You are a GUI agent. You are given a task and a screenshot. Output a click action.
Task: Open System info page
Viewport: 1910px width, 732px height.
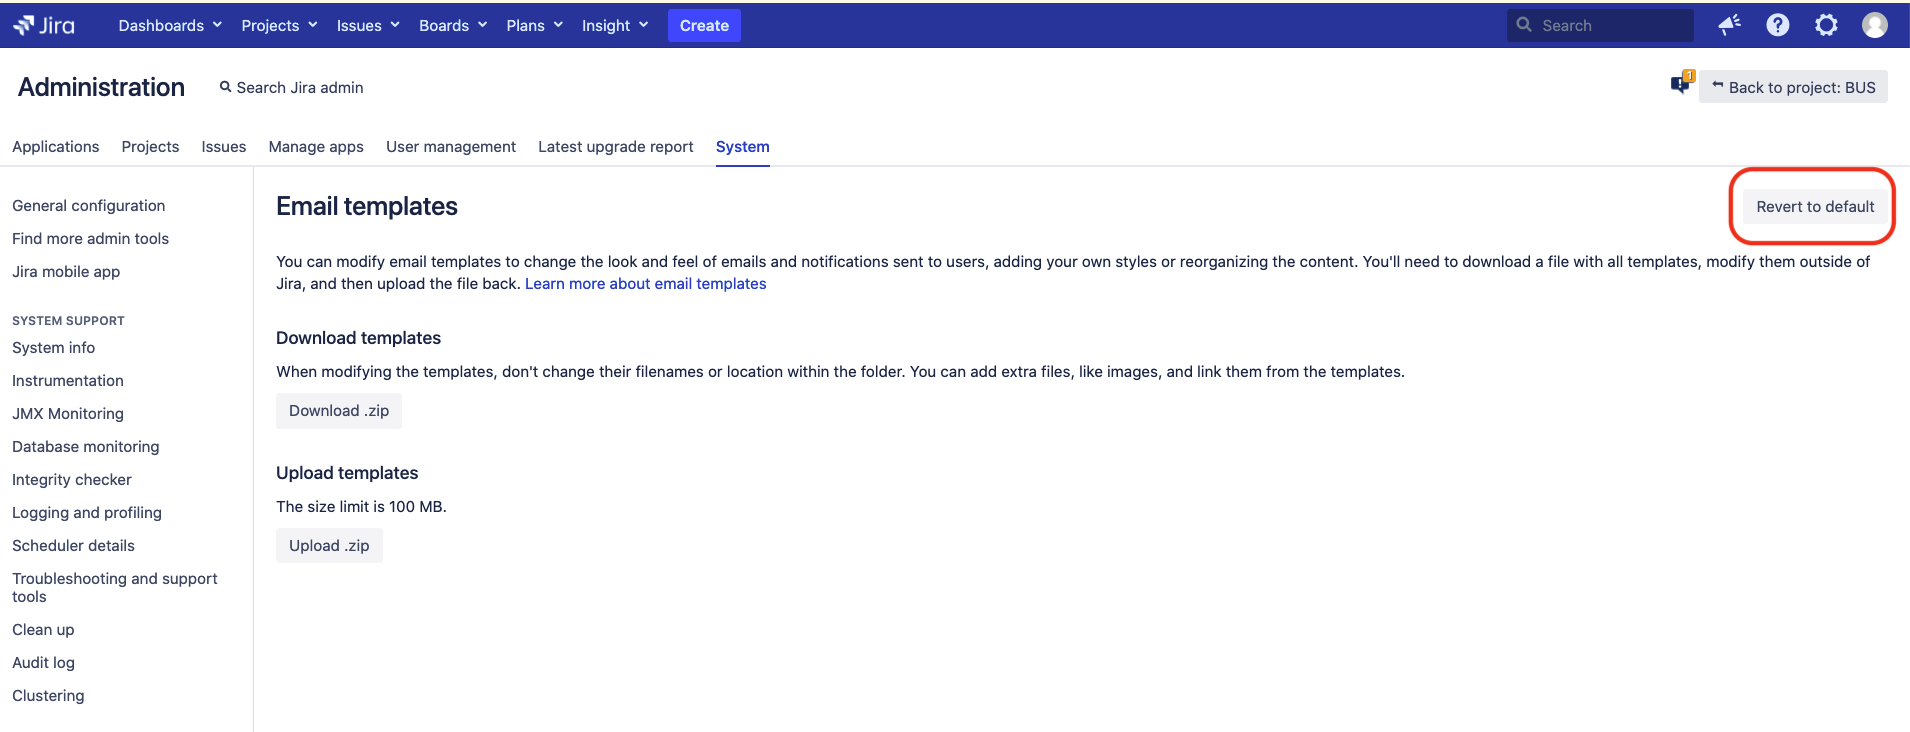(x=54, y=347)
